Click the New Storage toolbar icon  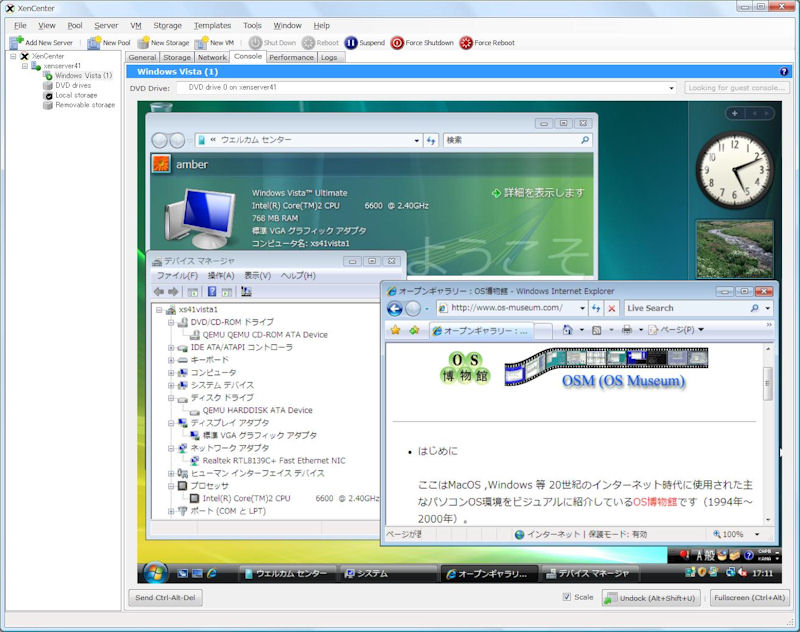[143, 43]
